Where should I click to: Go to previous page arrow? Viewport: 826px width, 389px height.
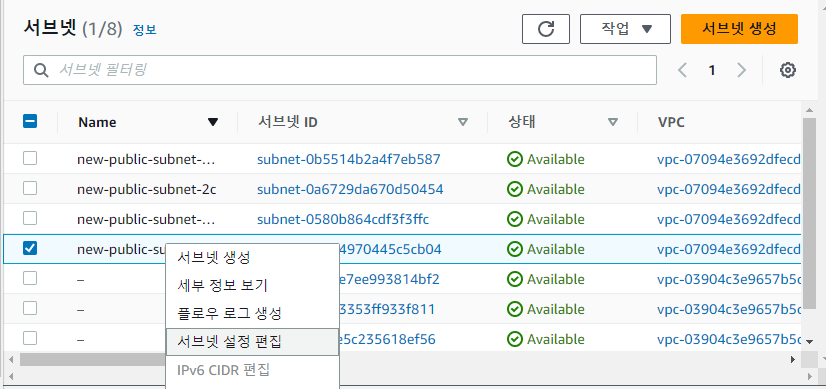(683, 70)
